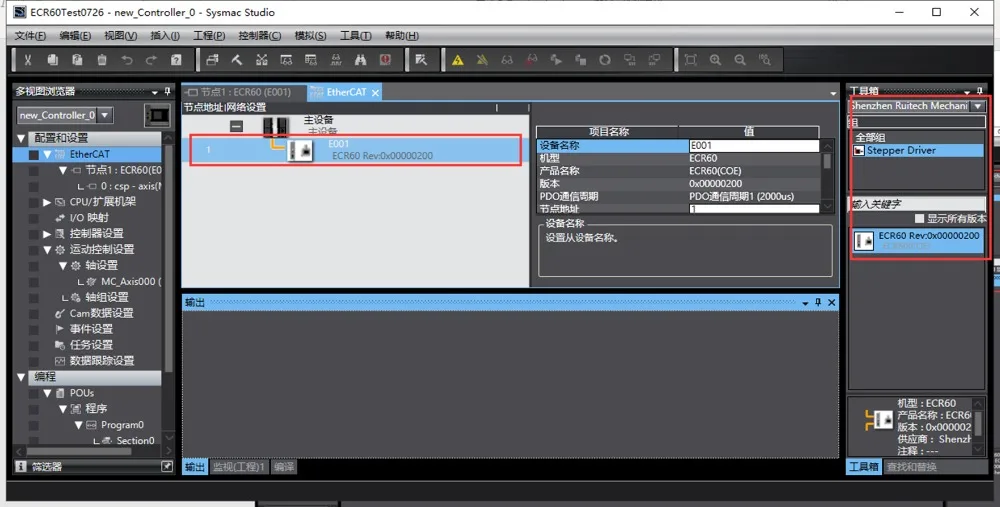This screenshot has height=507, width=1000.
Task: Click the Build hammer icon in the toolbar
Action: (x=237, y=60)
